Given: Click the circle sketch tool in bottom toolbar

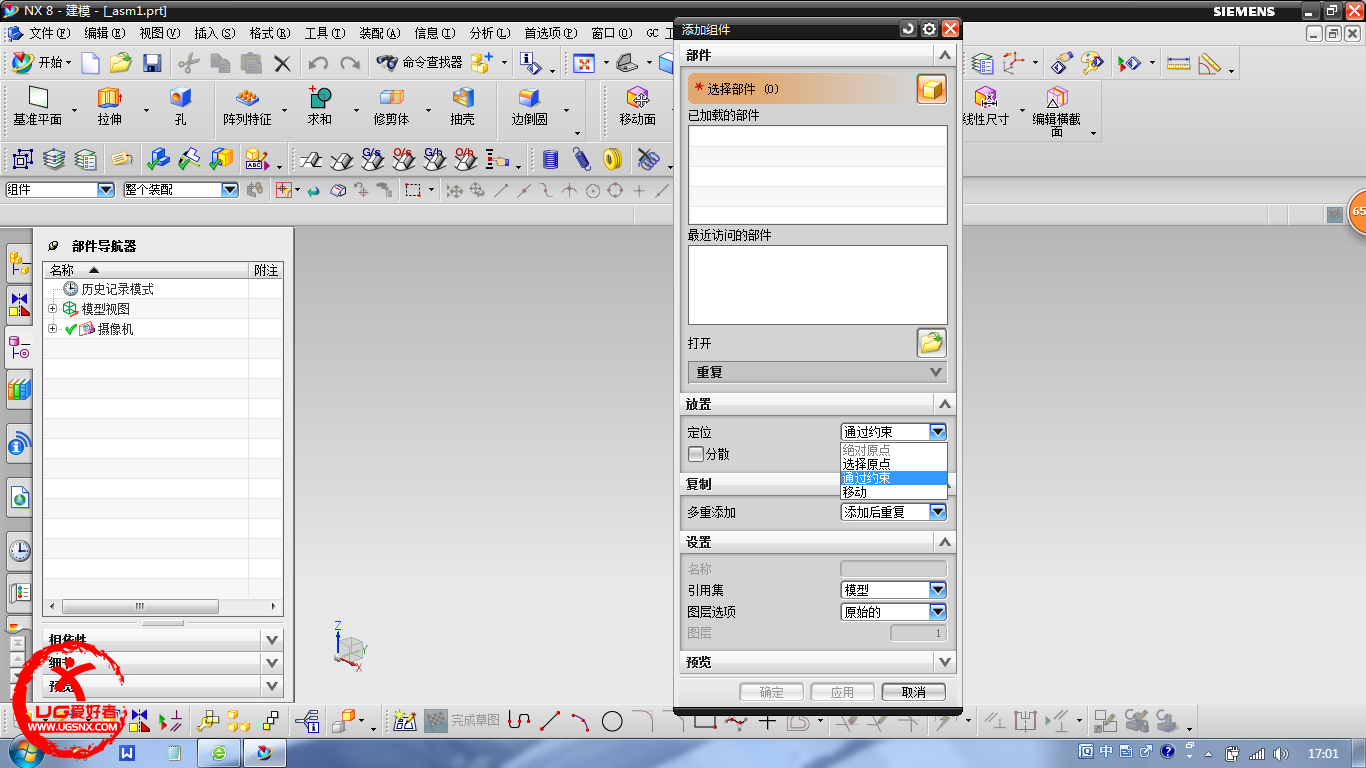Looking at the screenshot, I should point(612,720).
